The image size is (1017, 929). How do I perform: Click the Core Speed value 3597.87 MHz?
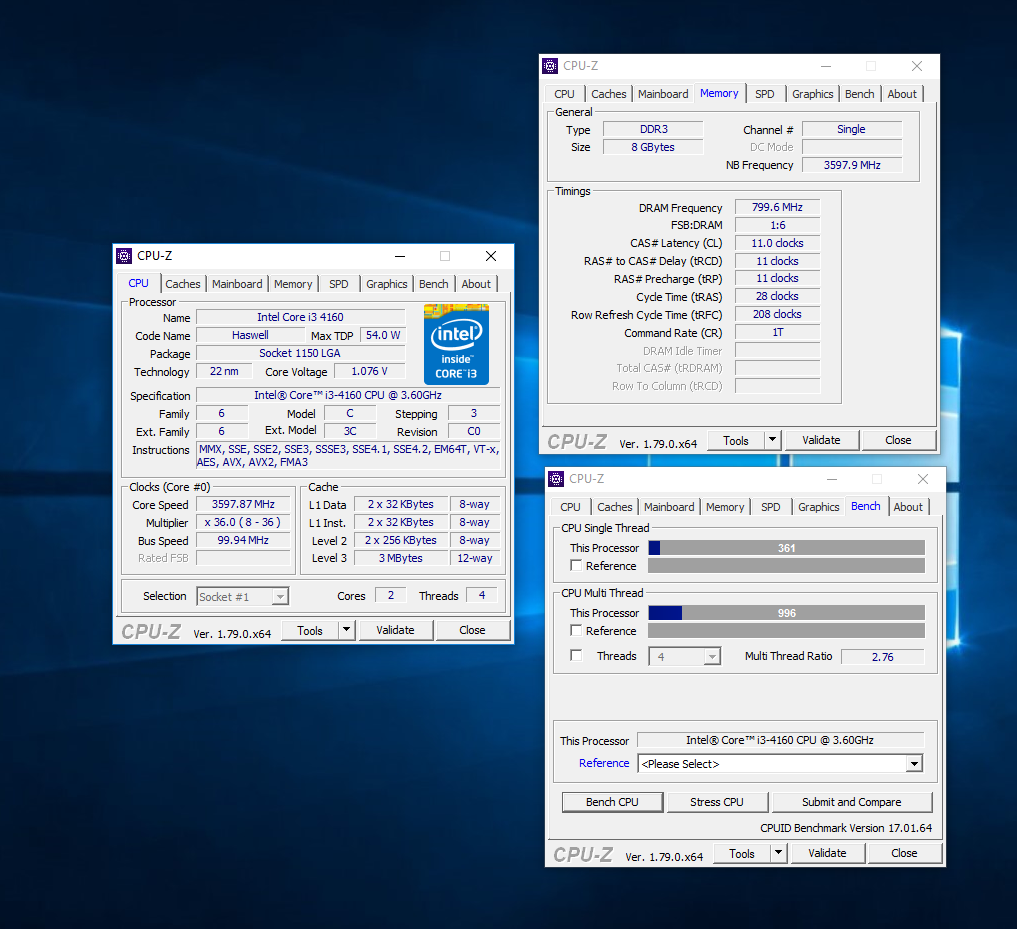[x=243, y=504]
